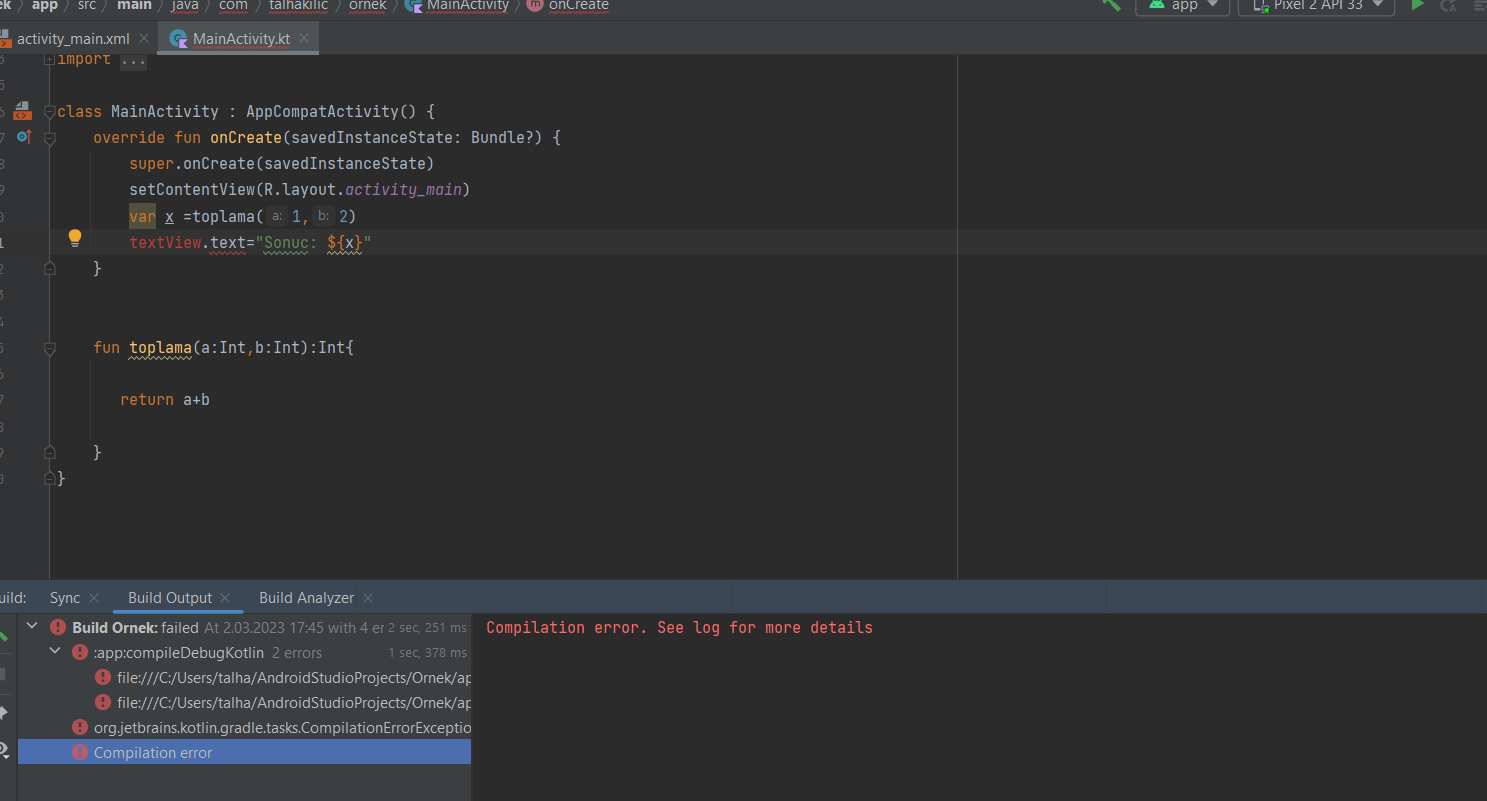Screen dimensions: 1487x801
Task: Open the app run configuration dropdown
Action: pyautogui.click(x=1182, y=6)
